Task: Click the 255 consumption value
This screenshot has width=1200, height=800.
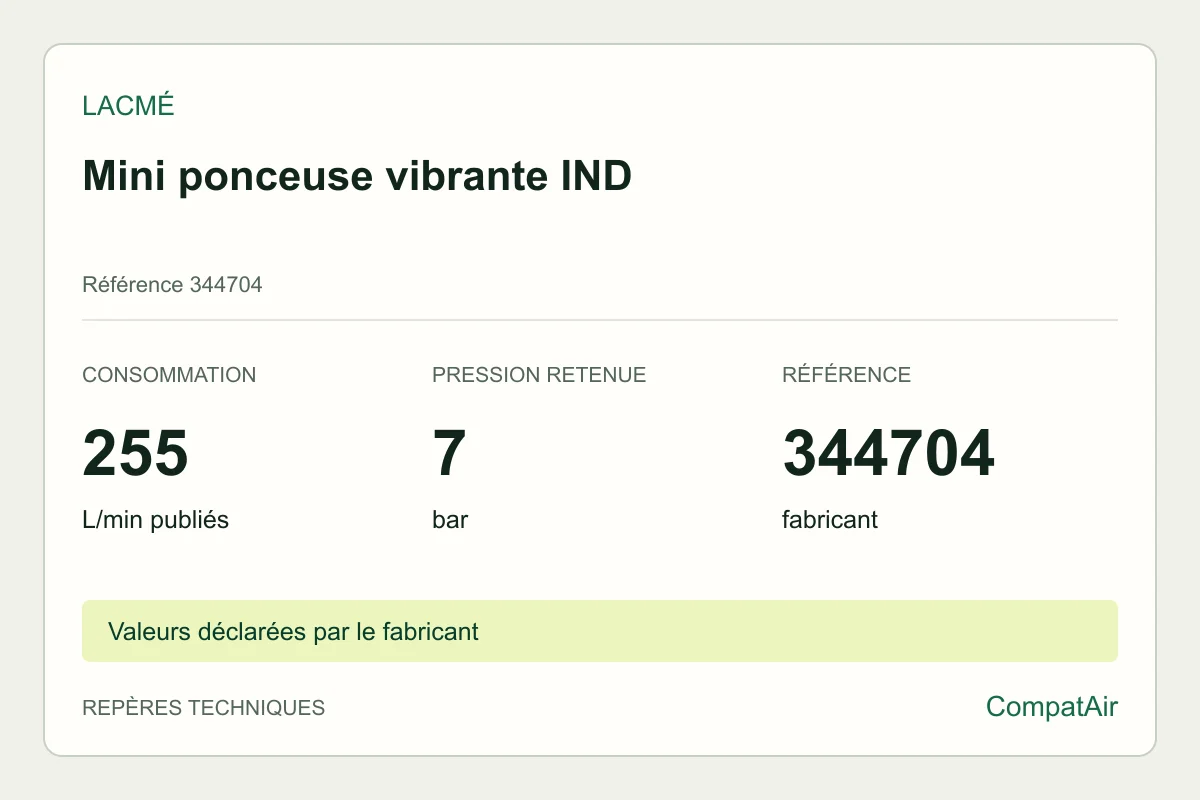Action: [x=135, y=453]
